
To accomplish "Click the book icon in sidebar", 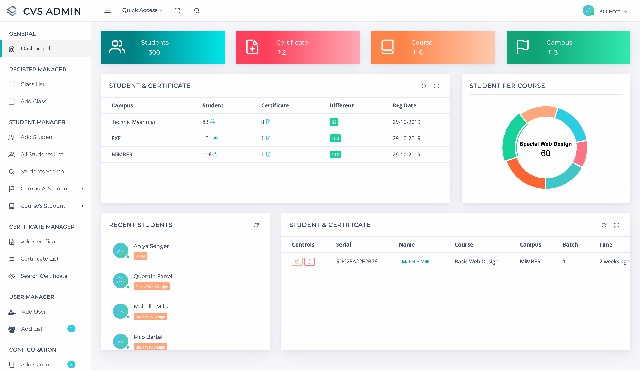I will point(11,206).
